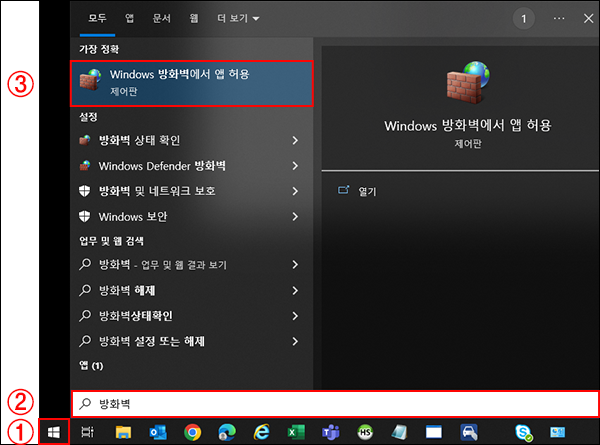Open the Windows Start button
The image size is (600, 445).
pos(54,432)
